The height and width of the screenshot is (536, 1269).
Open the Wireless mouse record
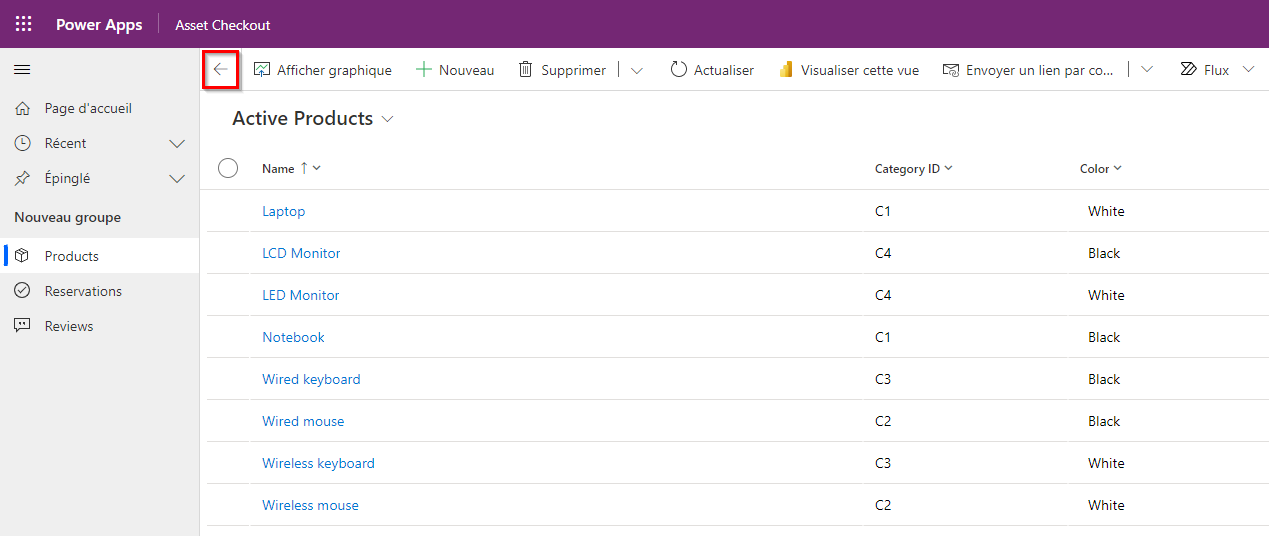coord(310,505)
